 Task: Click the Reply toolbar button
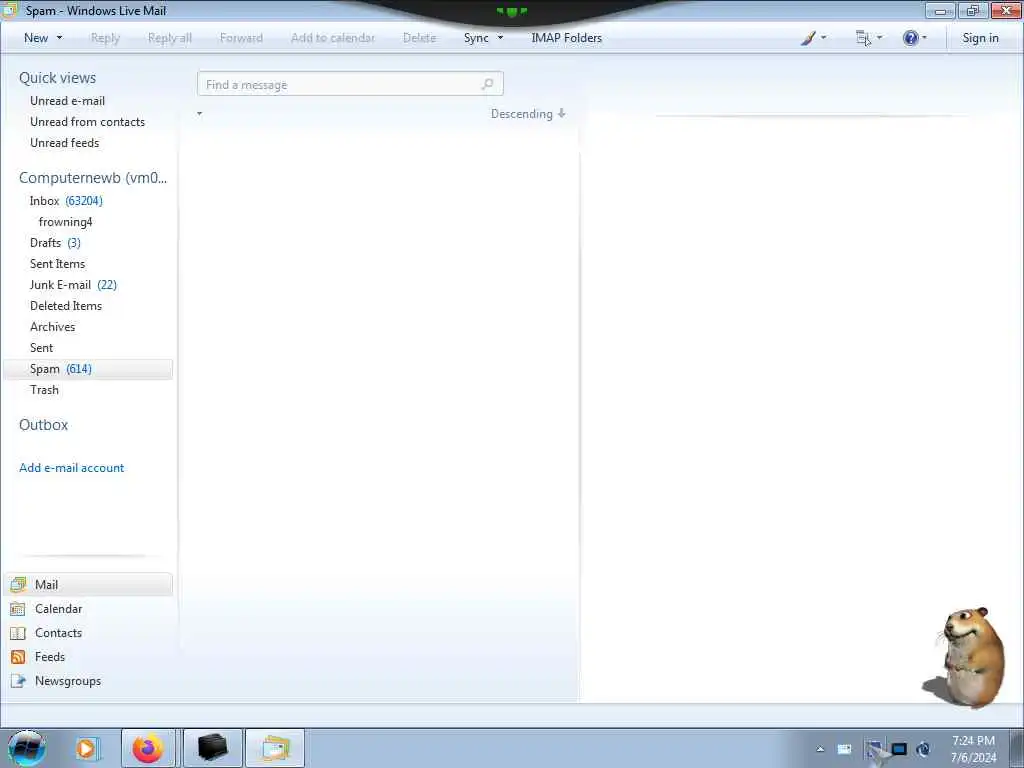[x=105, y=38]
